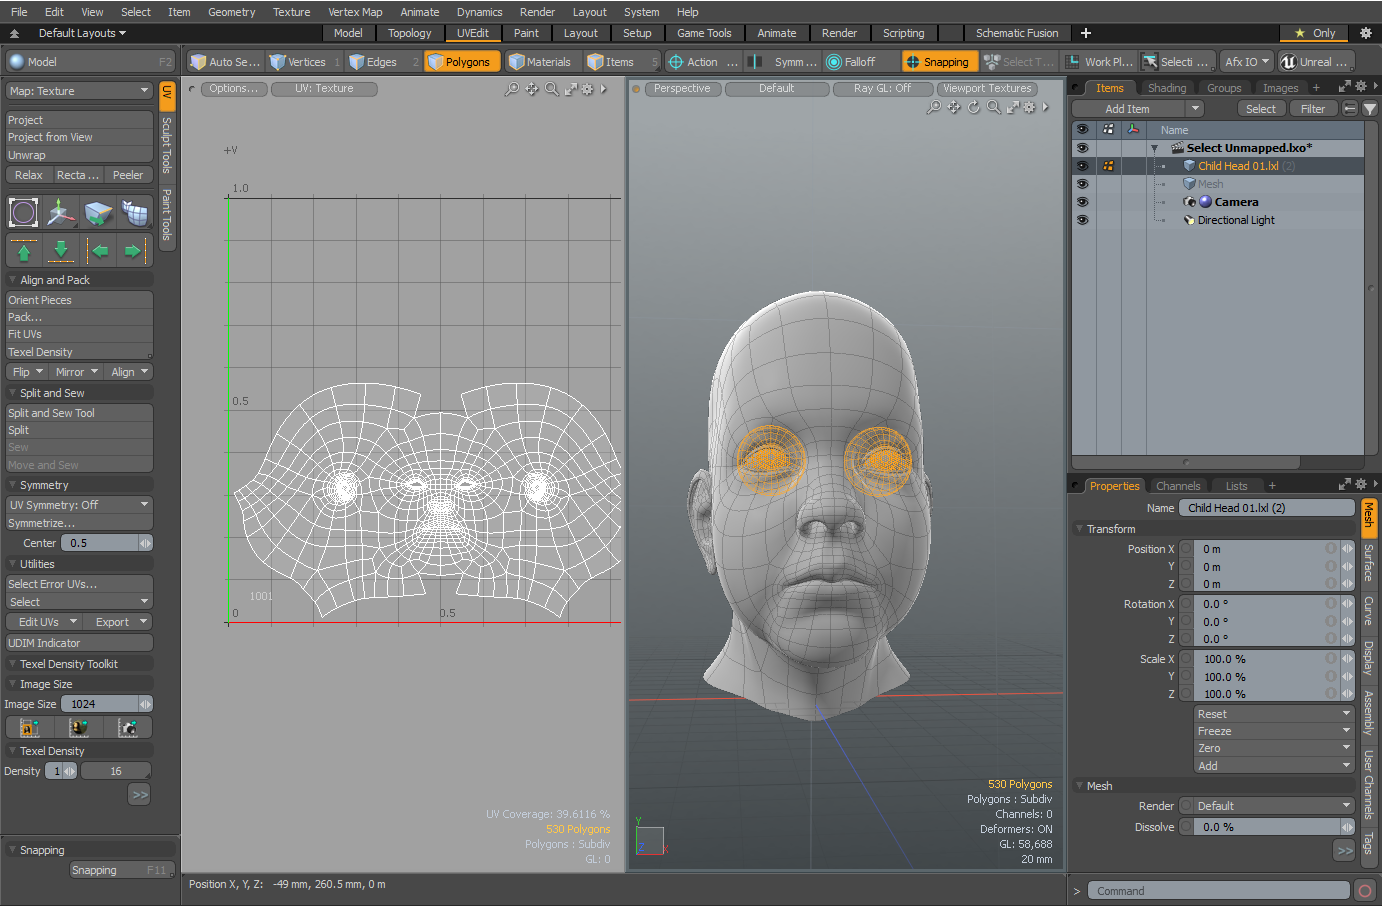This screenshot has height=906, width=1382.
Task: Click the Image Size input field
Action: click(x=100, y=704)
